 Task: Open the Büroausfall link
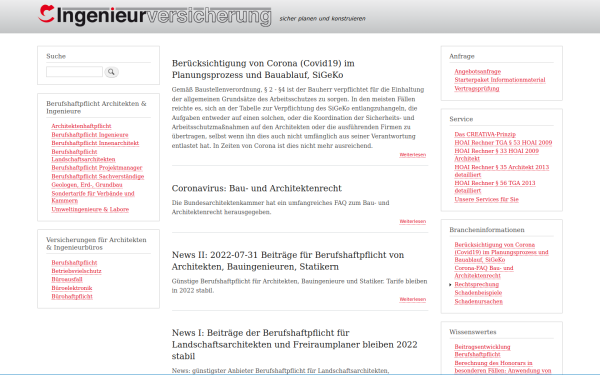click(x=67, y=279)
